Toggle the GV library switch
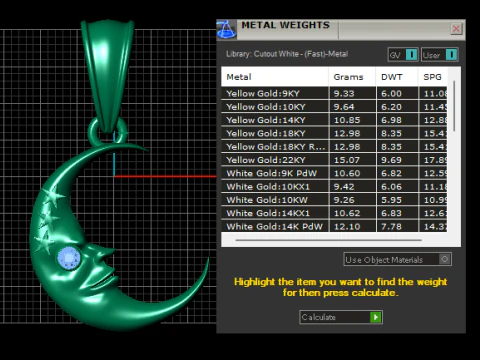 click(x=403, y=55)
